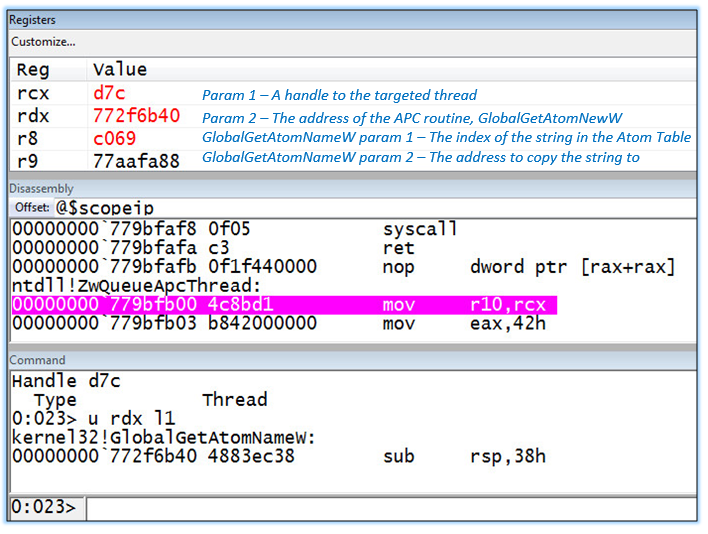Click the Customize... button in Registers
This screenshot has width=708, height=534.
[43, 42]
